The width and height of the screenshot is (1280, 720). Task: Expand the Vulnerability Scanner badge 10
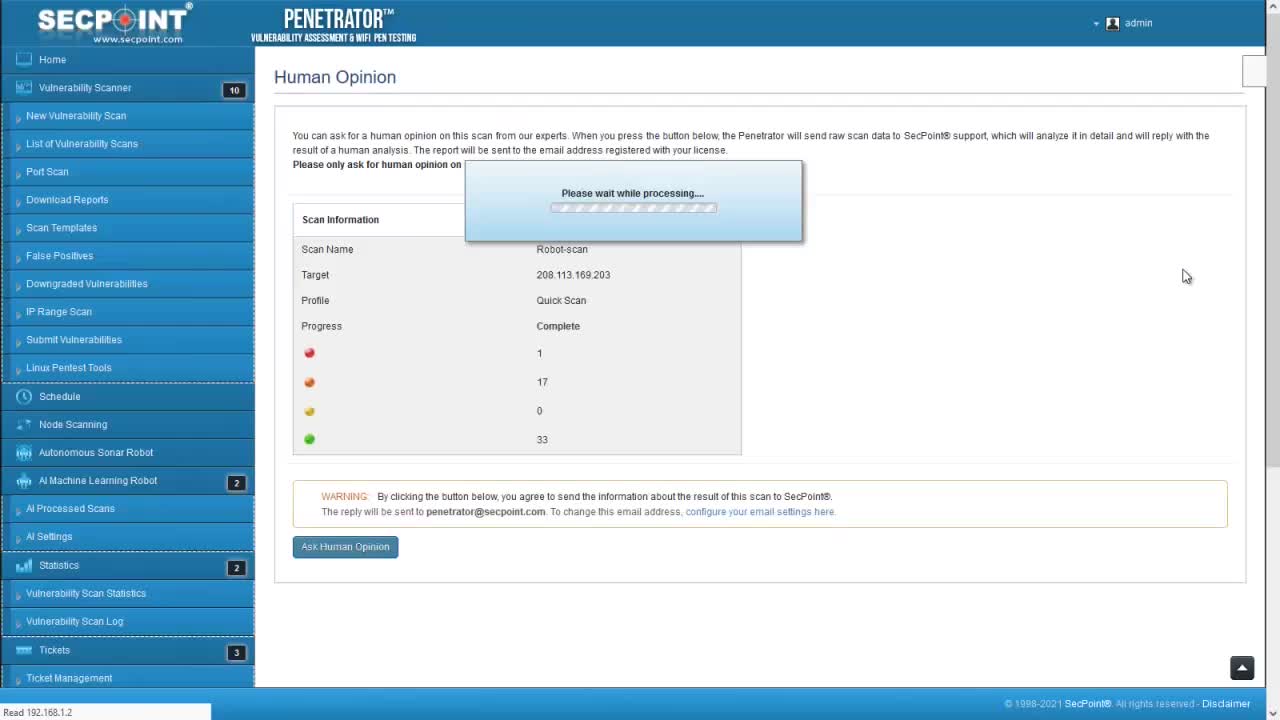point(234,90)
